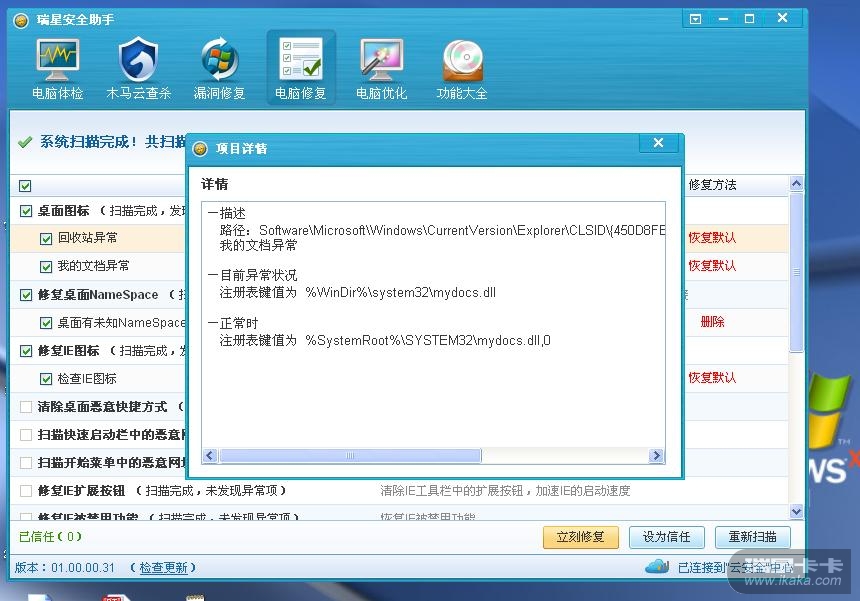Maximize the 瑞星安全助手 window
The image size is (860, 601).
pos(749,19)
